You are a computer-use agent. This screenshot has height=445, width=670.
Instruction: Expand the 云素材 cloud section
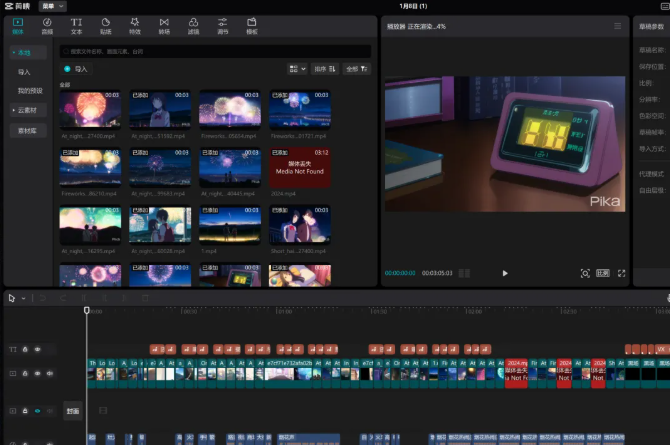(x=28, y=110)
